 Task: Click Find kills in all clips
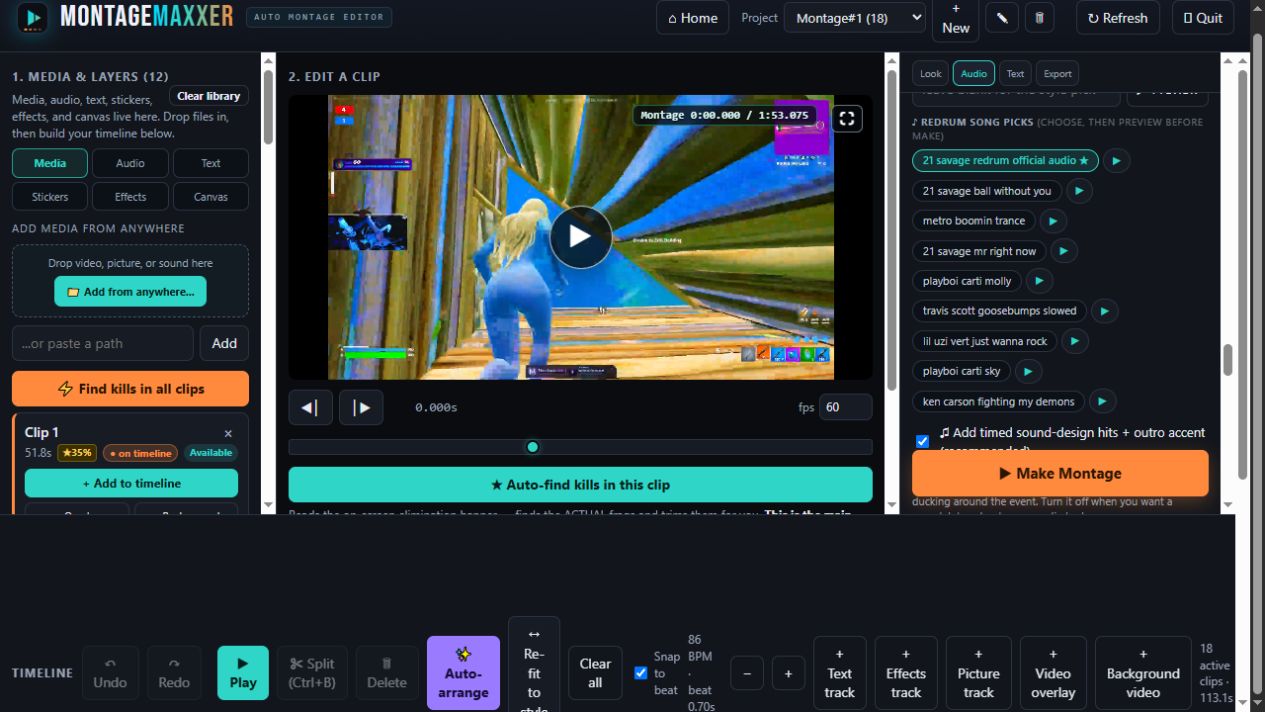130,389
